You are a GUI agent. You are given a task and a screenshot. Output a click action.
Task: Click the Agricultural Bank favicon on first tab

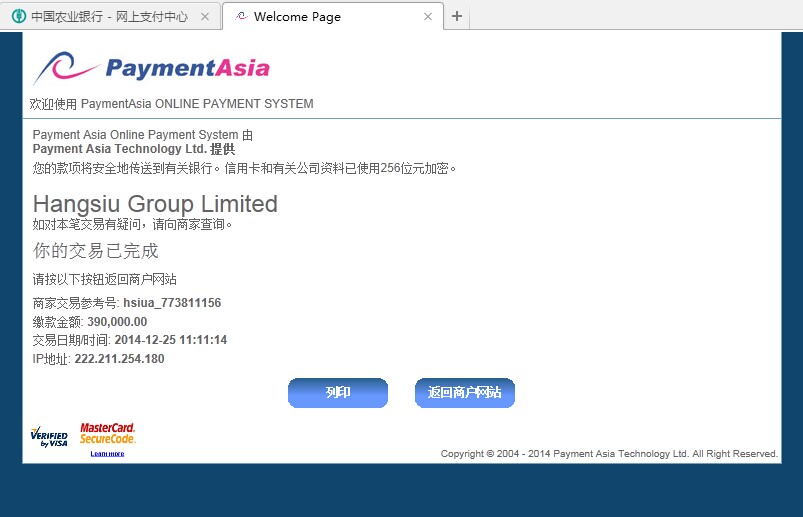pyautogui.click(x=18, y=16)
